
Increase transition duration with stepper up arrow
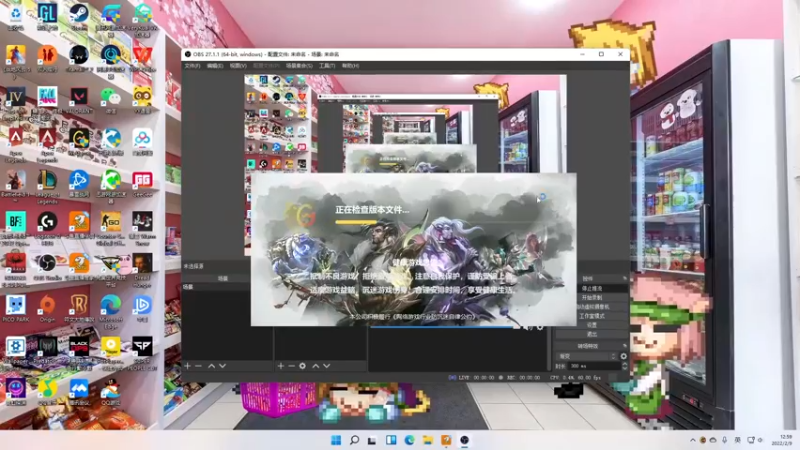click(624, 364)
